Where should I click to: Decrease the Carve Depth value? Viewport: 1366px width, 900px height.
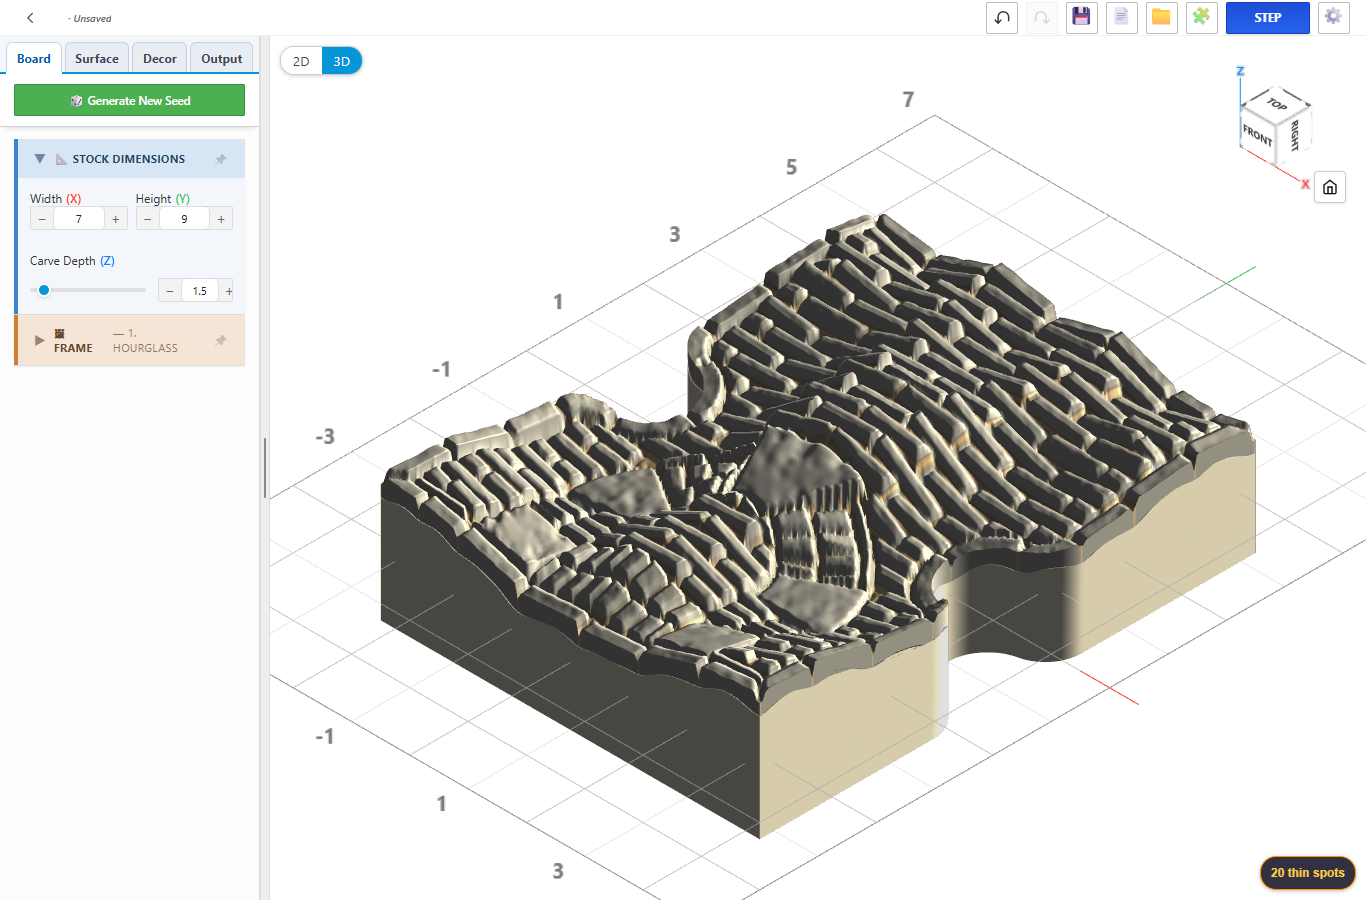tap(170, 291)
